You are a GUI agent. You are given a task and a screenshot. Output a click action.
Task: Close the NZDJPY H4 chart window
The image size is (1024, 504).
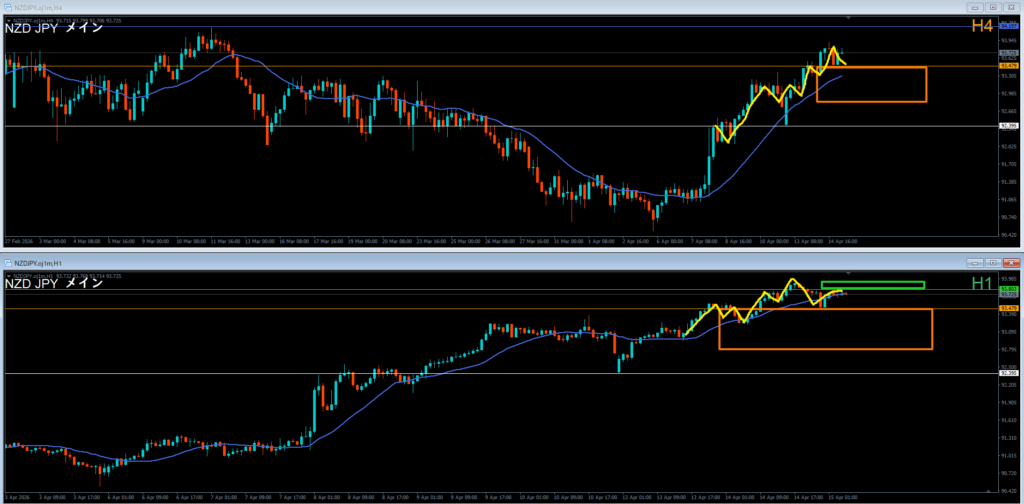pyautogui.click(x=1012, y=7)
